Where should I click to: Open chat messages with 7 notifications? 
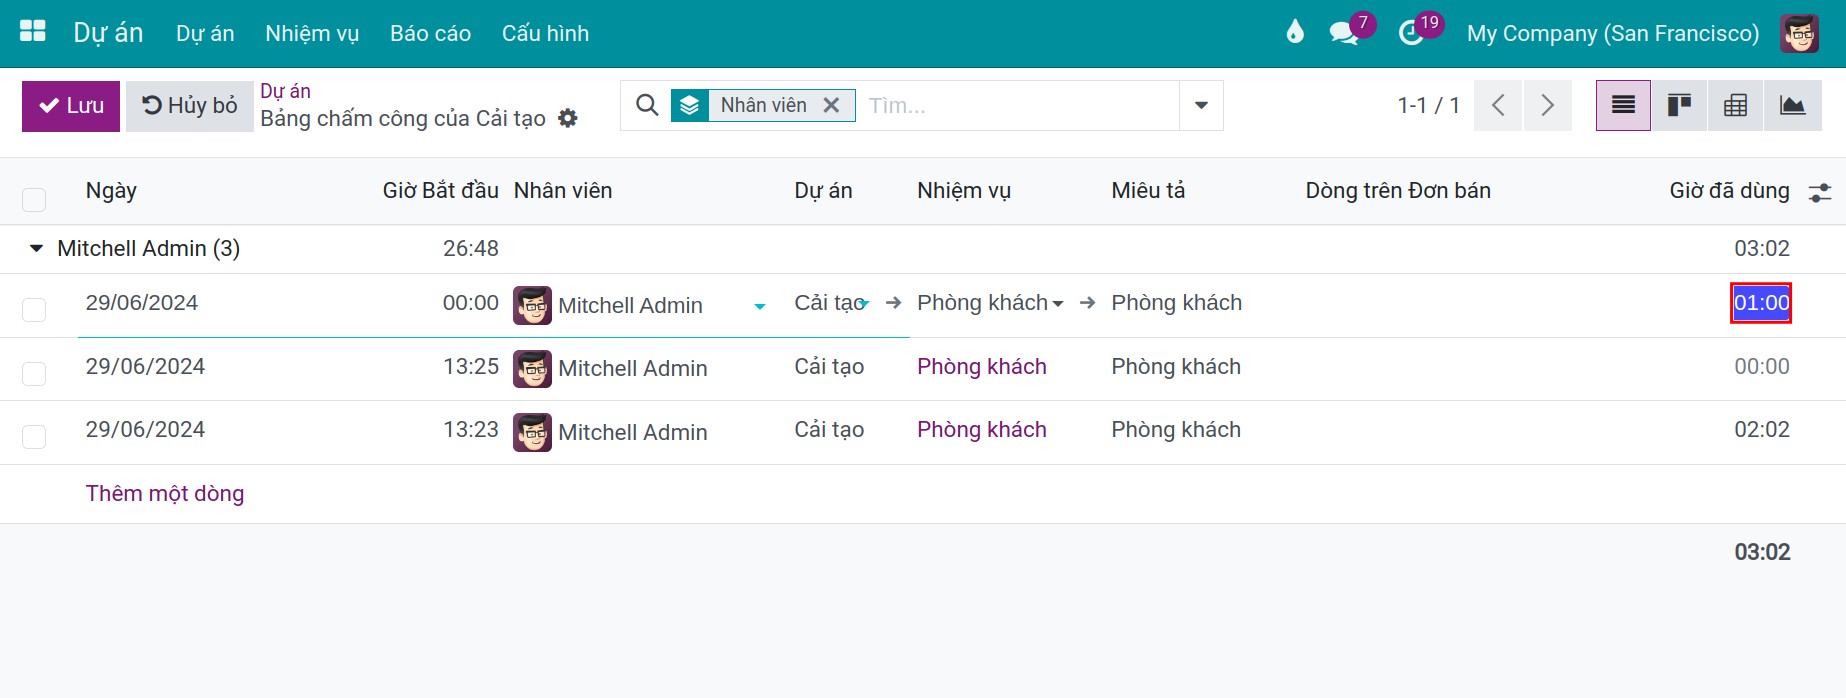coord(1345,33)
